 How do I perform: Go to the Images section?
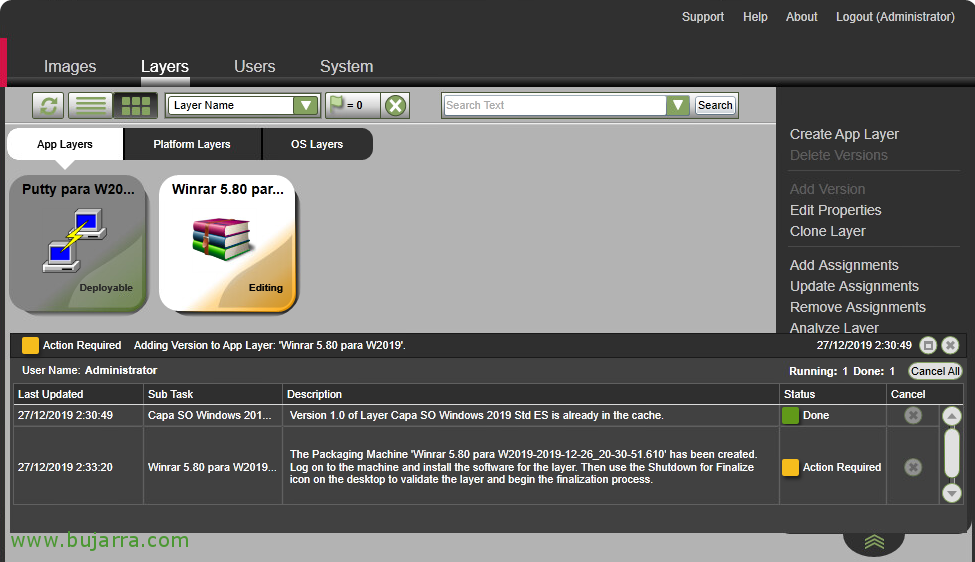click(x=70, y=67)
